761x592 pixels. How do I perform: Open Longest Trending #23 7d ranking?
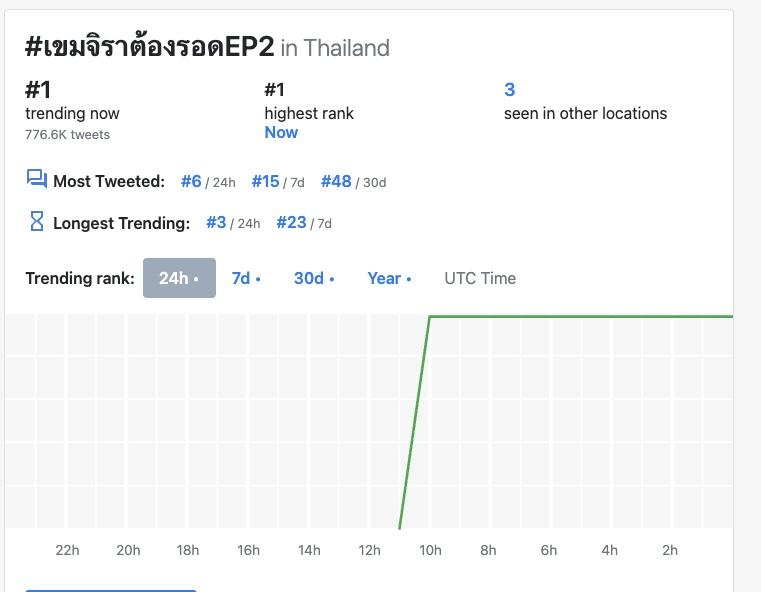304,223
